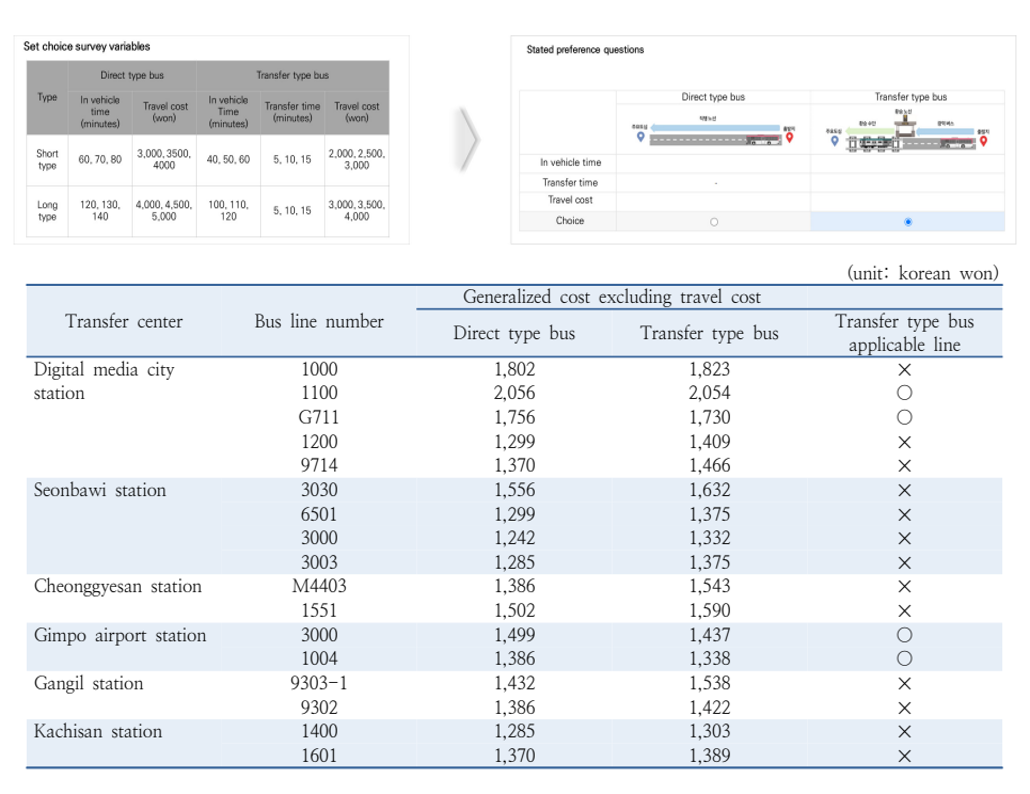
Task: Click the X mark for bus line 1000
Action: coord(904,370)
